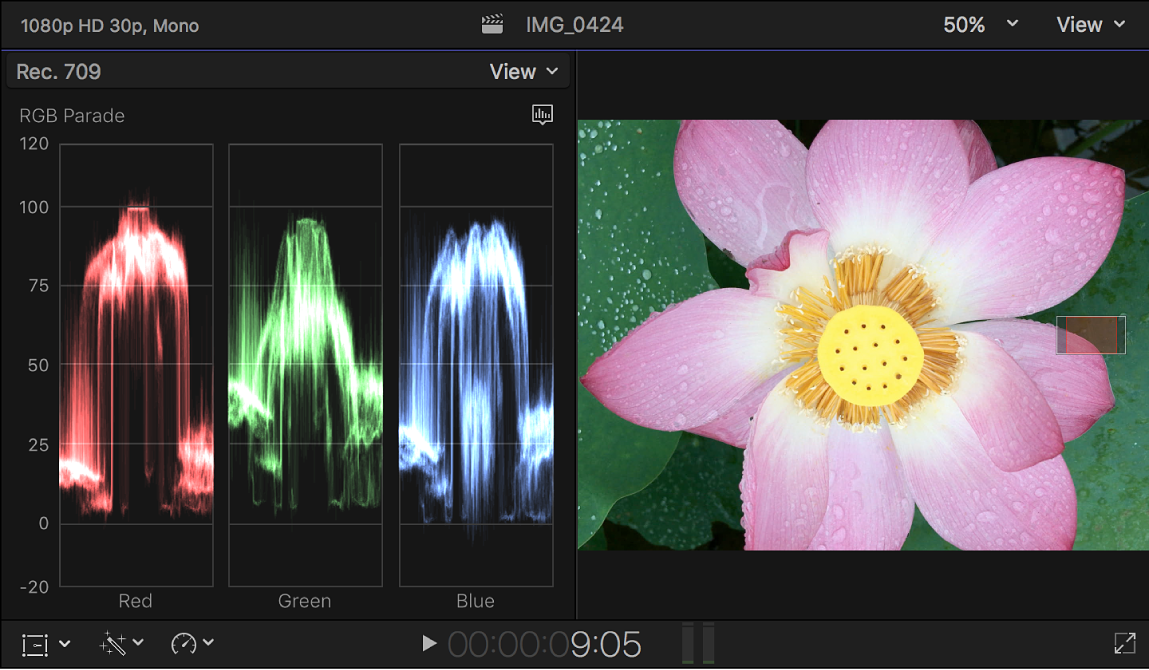Click the clapperboard icon beside IMG_0424
Viewport: 1149px width, 670px height.
pyautogui.click(x=492, y=23)
